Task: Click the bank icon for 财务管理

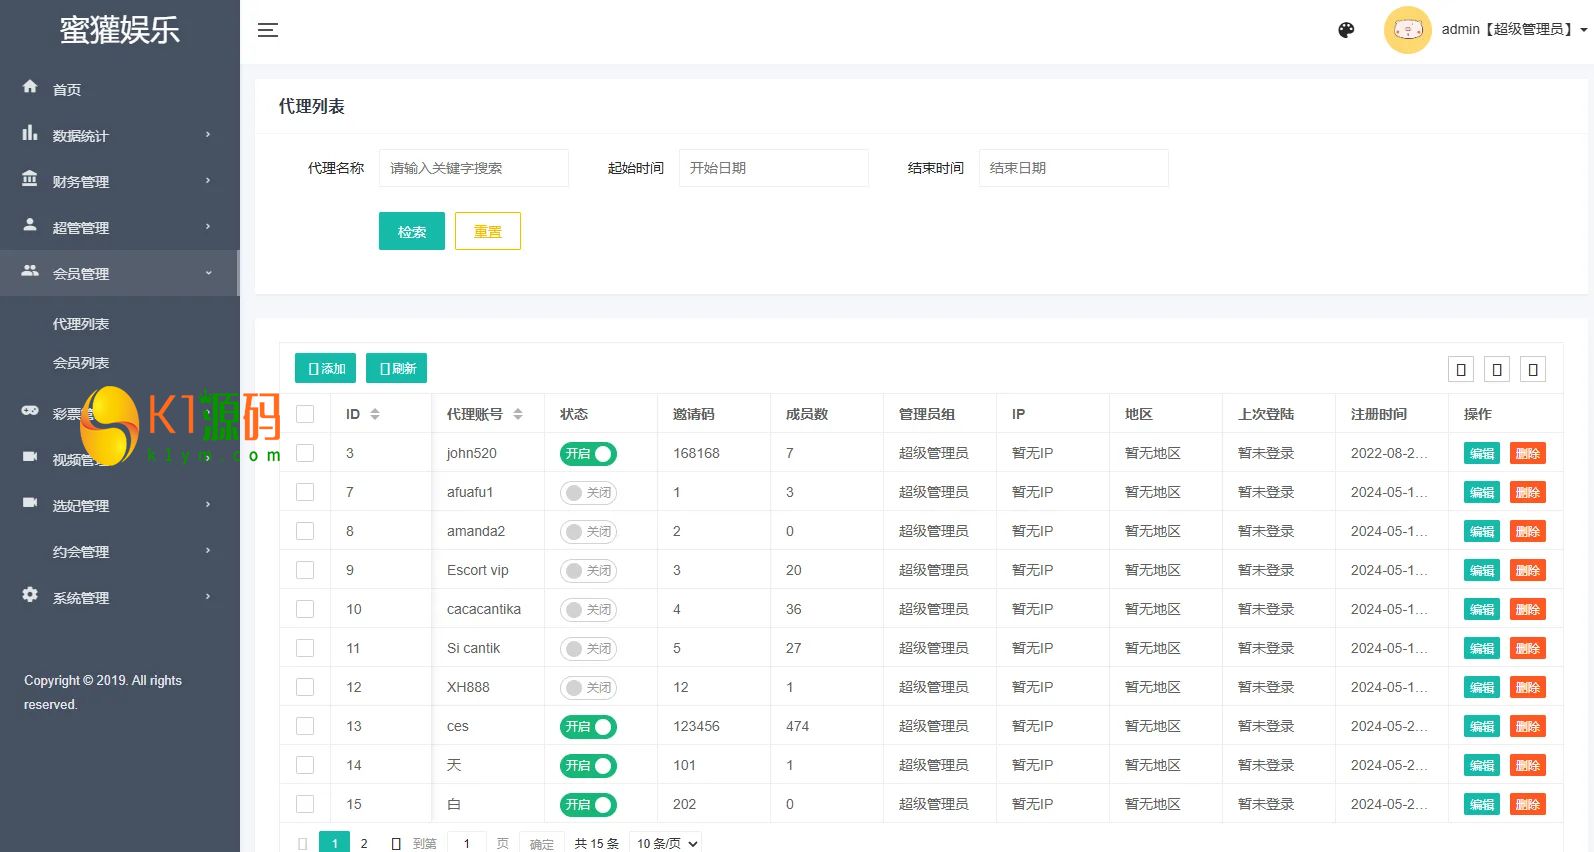Action: (30, 179)
